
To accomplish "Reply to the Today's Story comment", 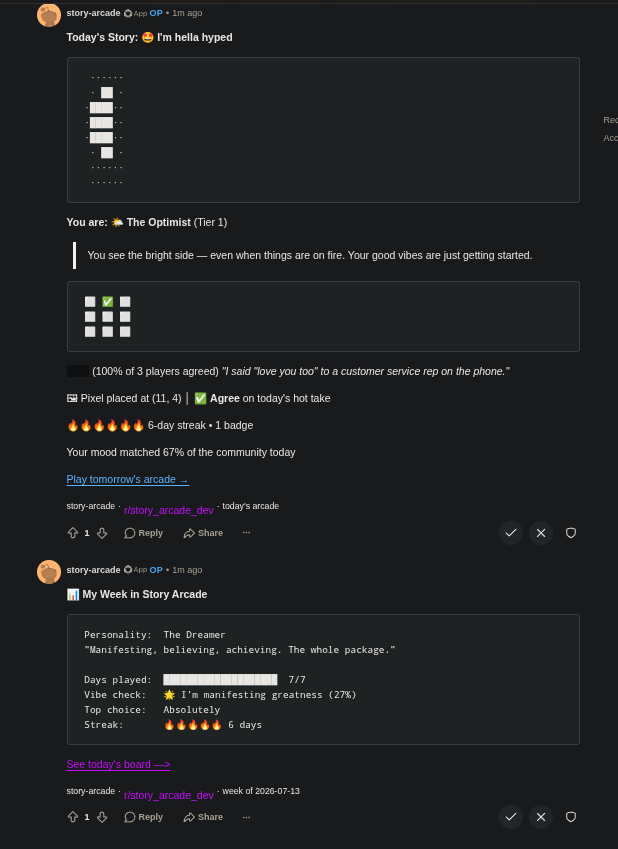I will coord(144,533).
